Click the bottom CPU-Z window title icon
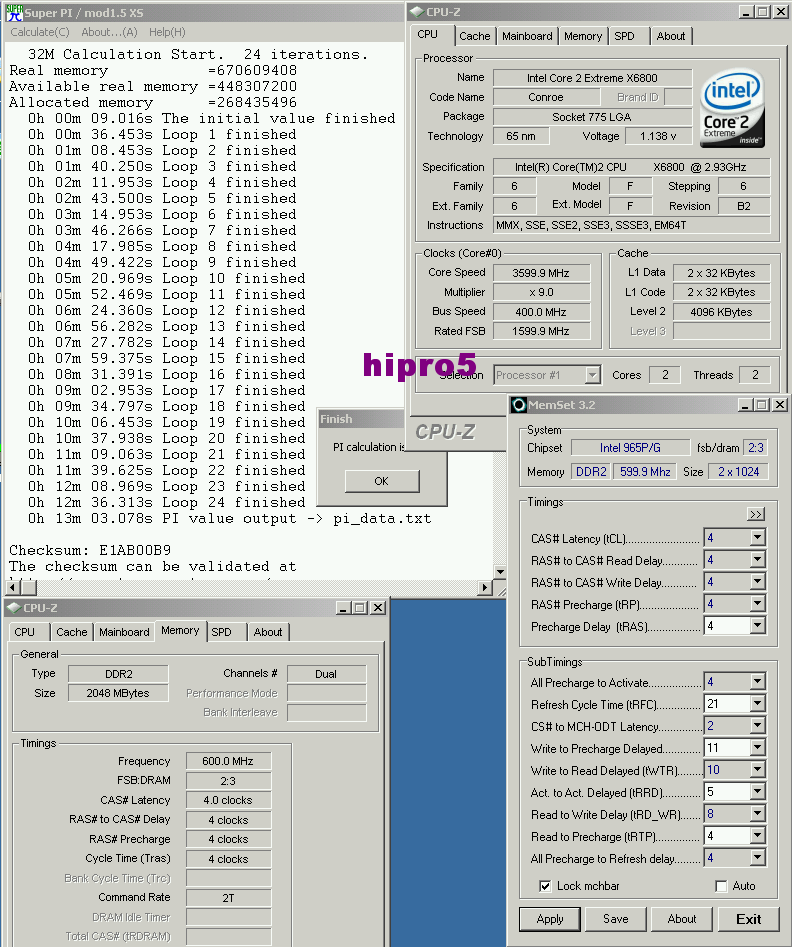The width and height of the screenshot is (792, 947). point(14,608)
